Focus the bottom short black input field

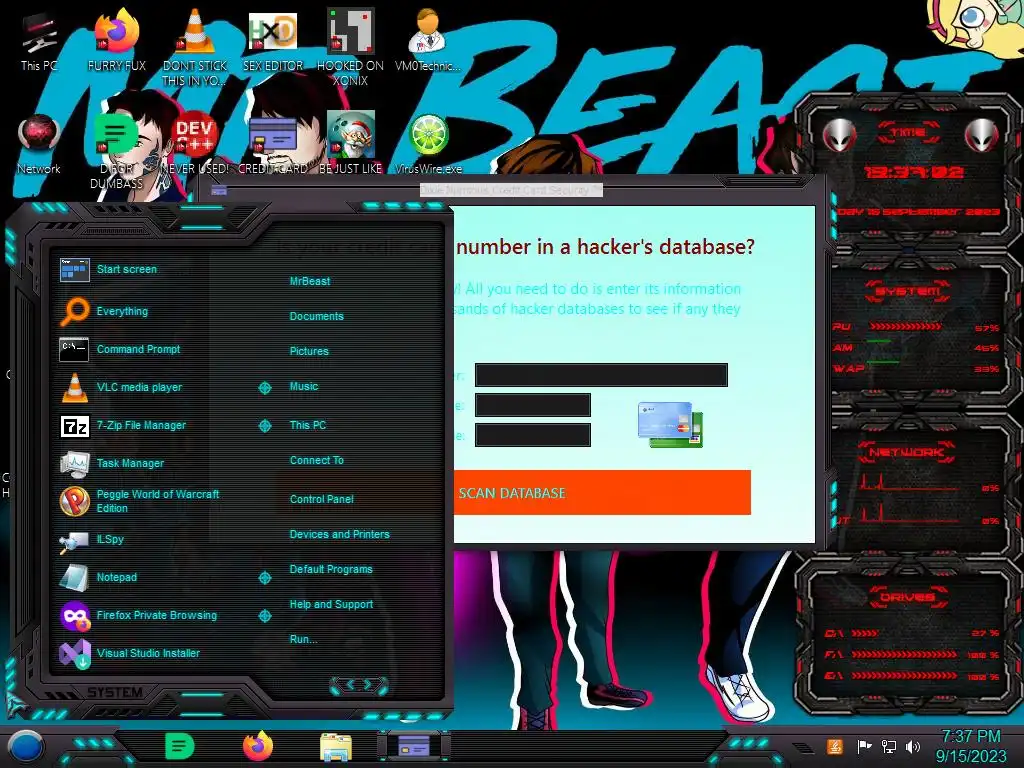(x=532, y=435)
